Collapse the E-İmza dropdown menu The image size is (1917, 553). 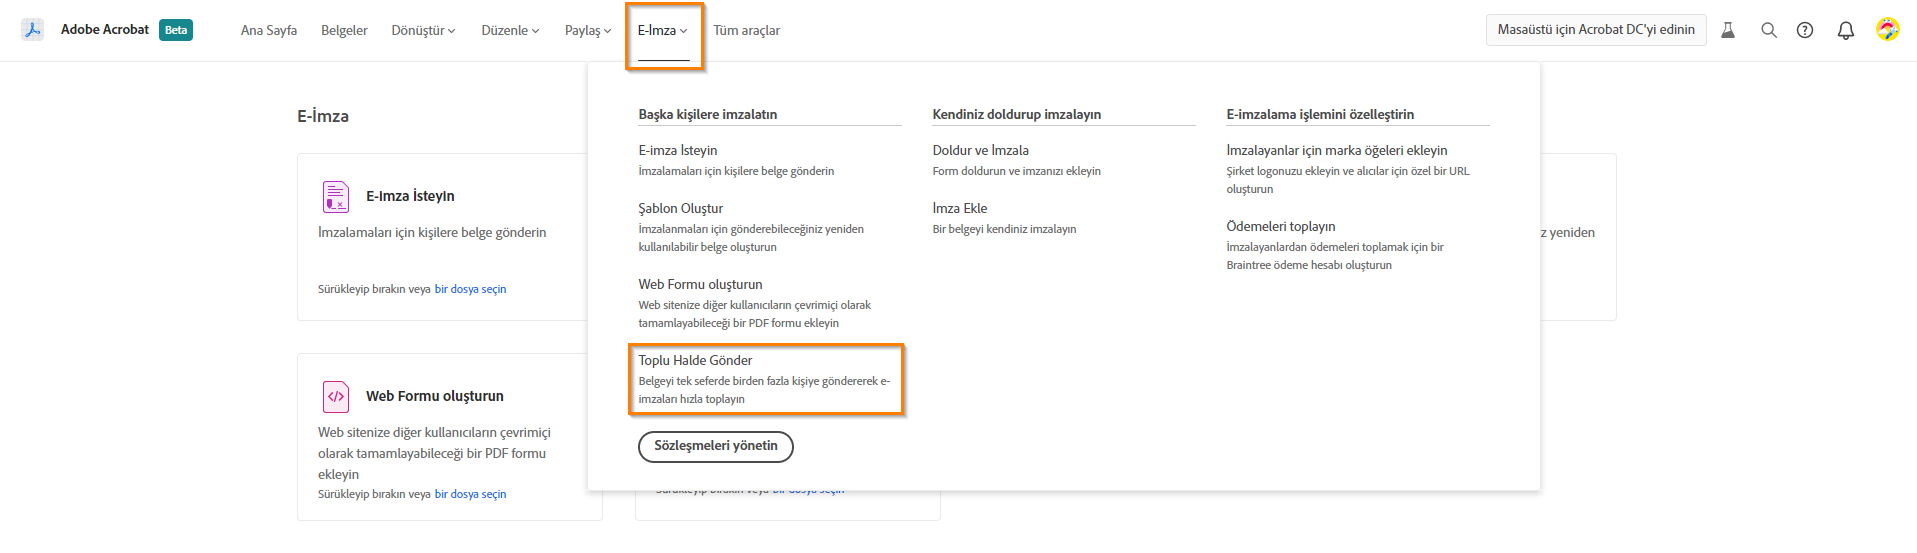663,31
